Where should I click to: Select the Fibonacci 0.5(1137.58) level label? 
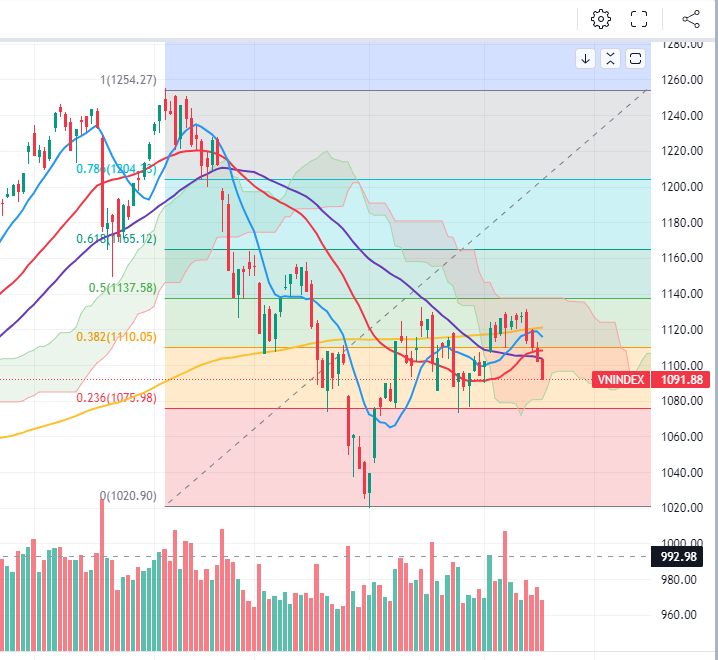[123, 288]
